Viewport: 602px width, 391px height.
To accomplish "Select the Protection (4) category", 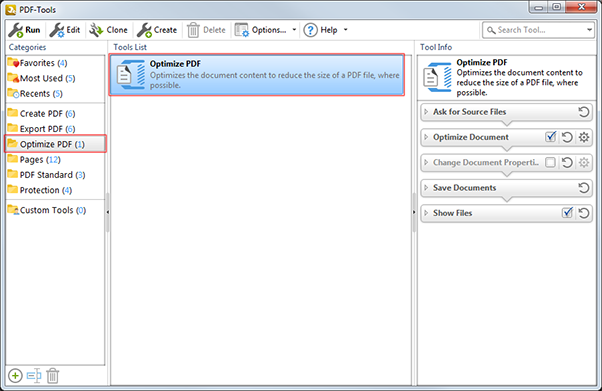I will pos(55,190).
